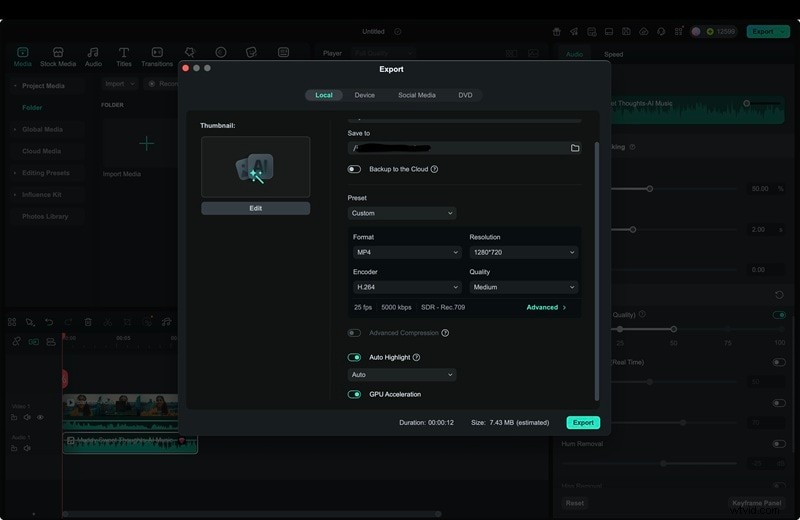Click the 2.00 s slider in the audio panel

tap(633, 230)
